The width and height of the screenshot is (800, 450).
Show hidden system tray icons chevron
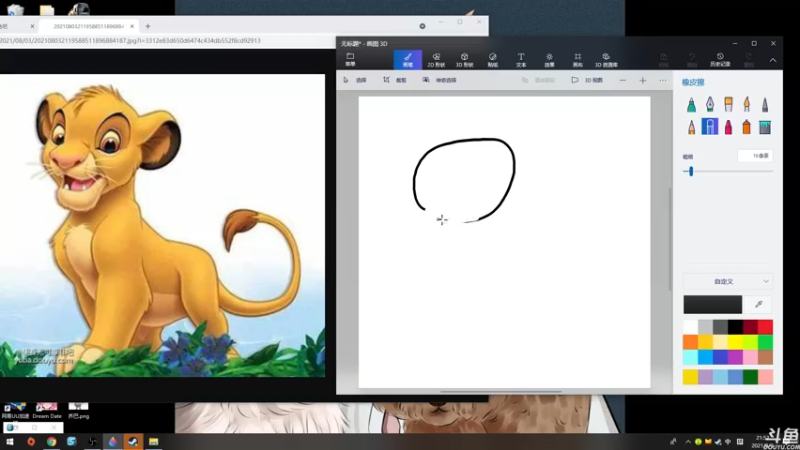[x=688, y=442]
